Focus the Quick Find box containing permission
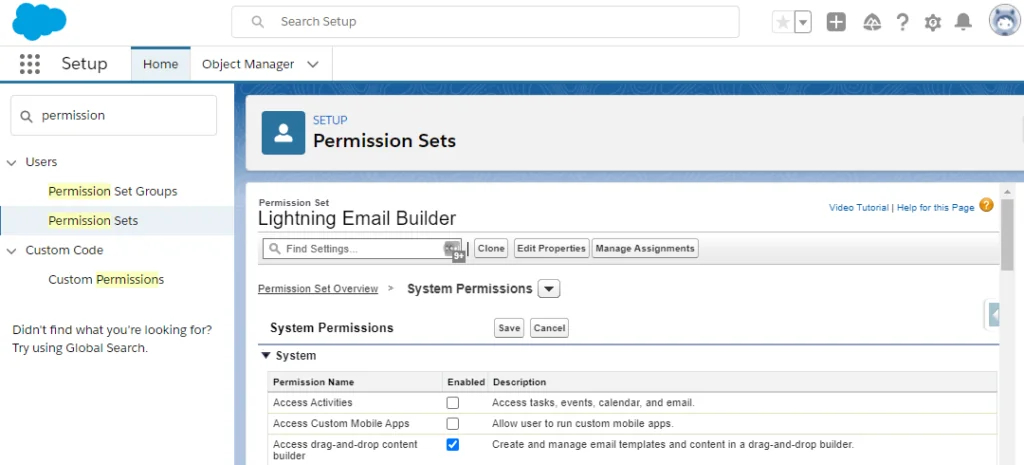 pos(114,116)
